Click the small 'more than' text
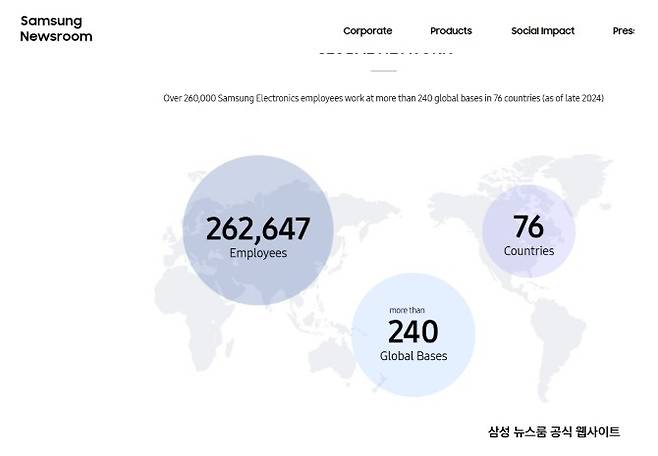Viewport: 658px width, 456px height. click(x=413, y=310)
